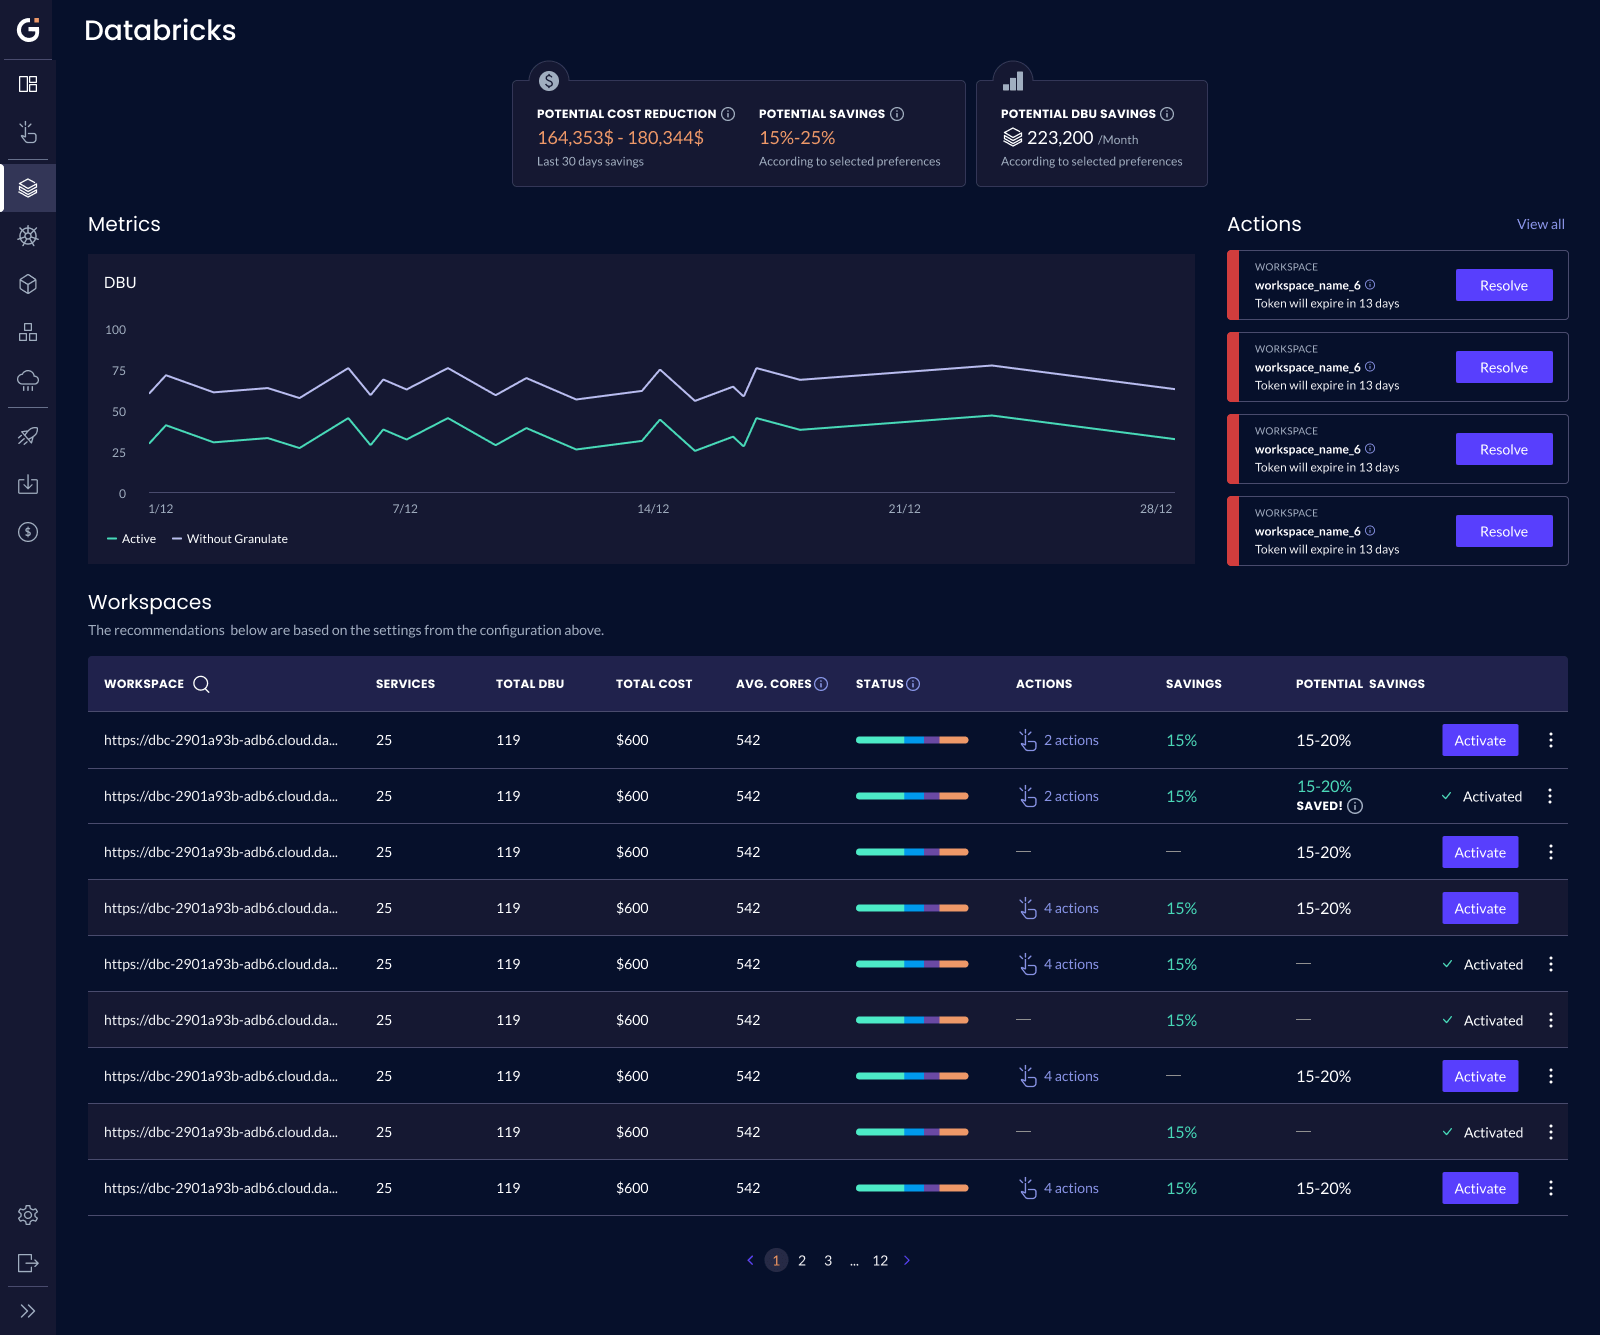Open the cloud section from the sidebar

pos(28,381)
